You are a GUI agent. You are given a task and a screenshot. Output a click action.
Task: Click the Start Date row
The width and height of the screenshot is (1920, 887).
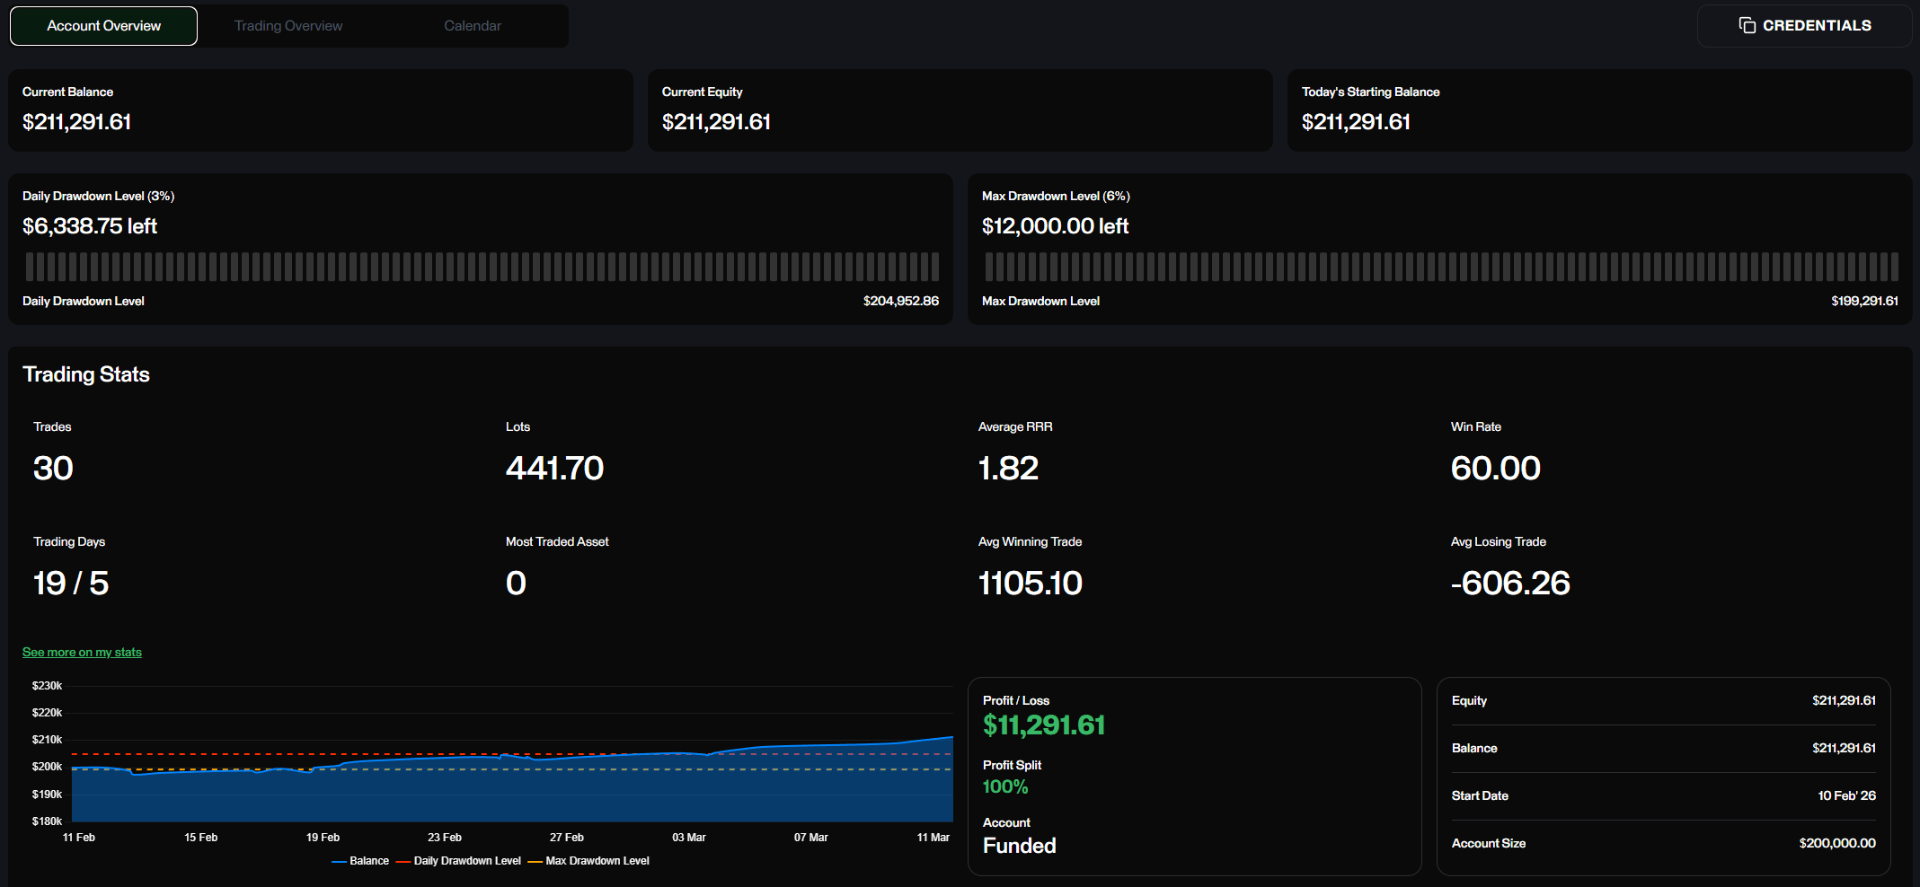1663,796
